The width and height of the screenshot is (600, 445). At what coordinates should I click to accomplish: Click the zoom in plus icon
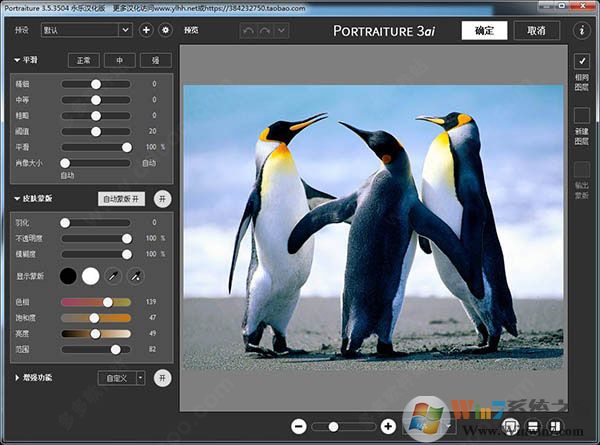pos(388,426)
